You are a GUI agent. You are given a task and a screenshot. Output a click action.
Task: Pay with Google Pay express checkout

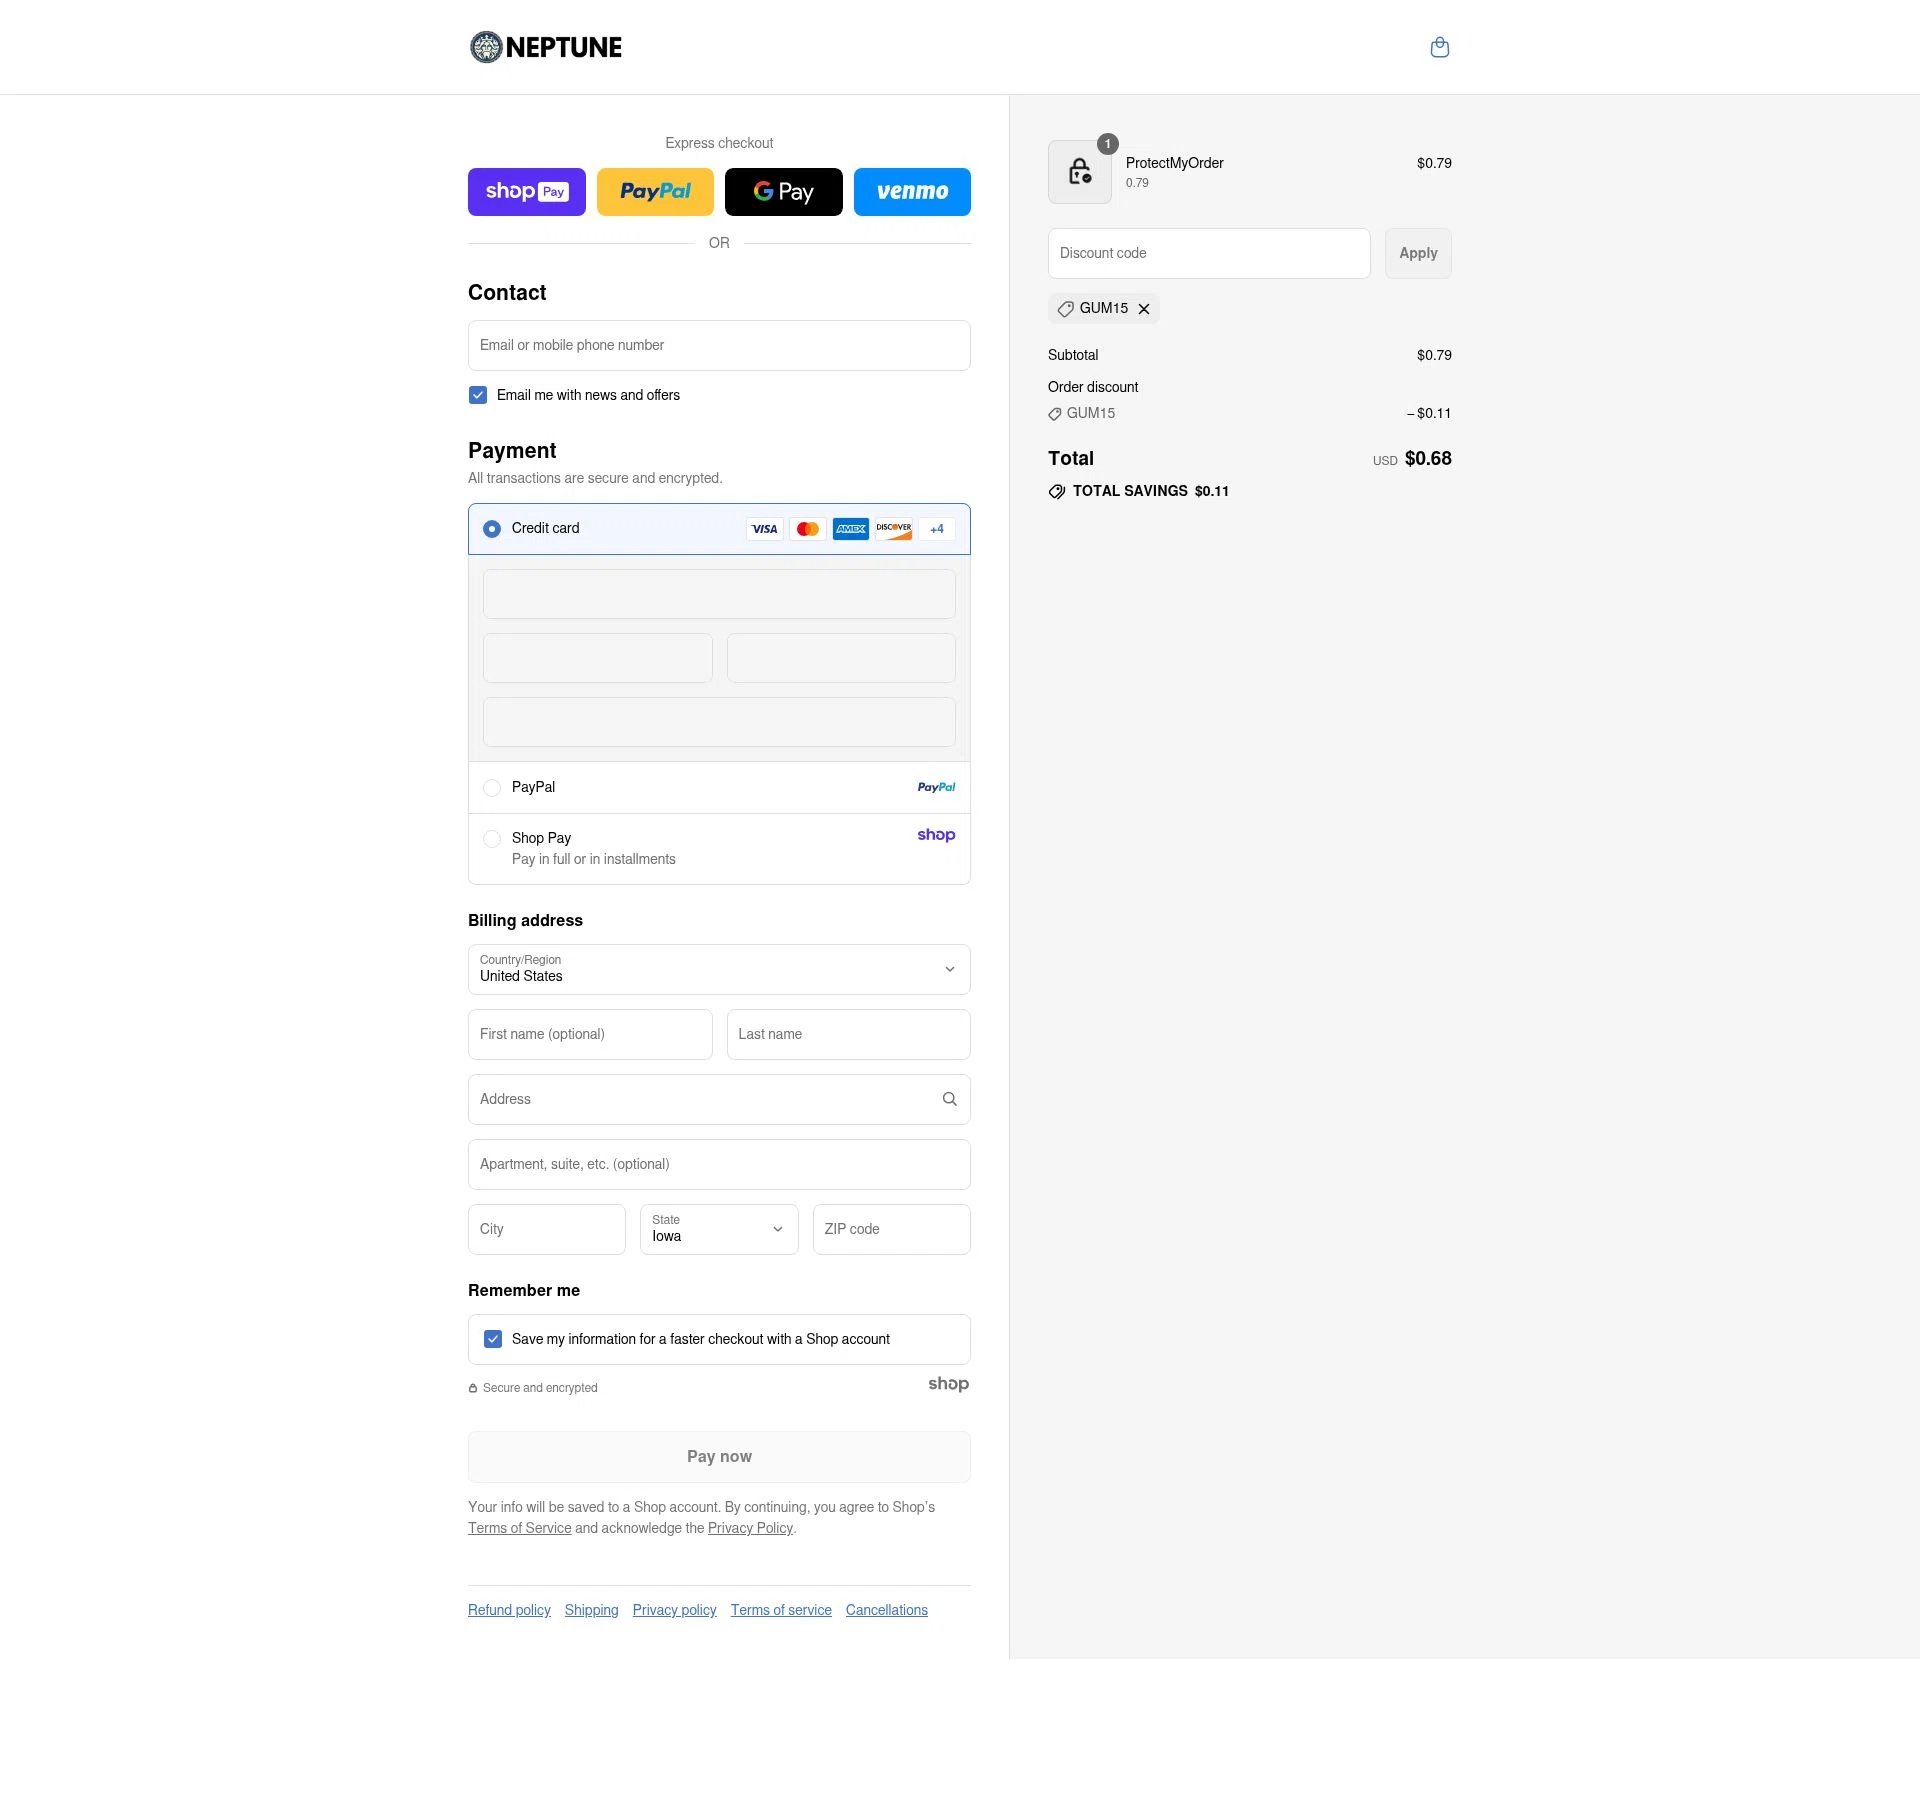click(x=784, y=191)
